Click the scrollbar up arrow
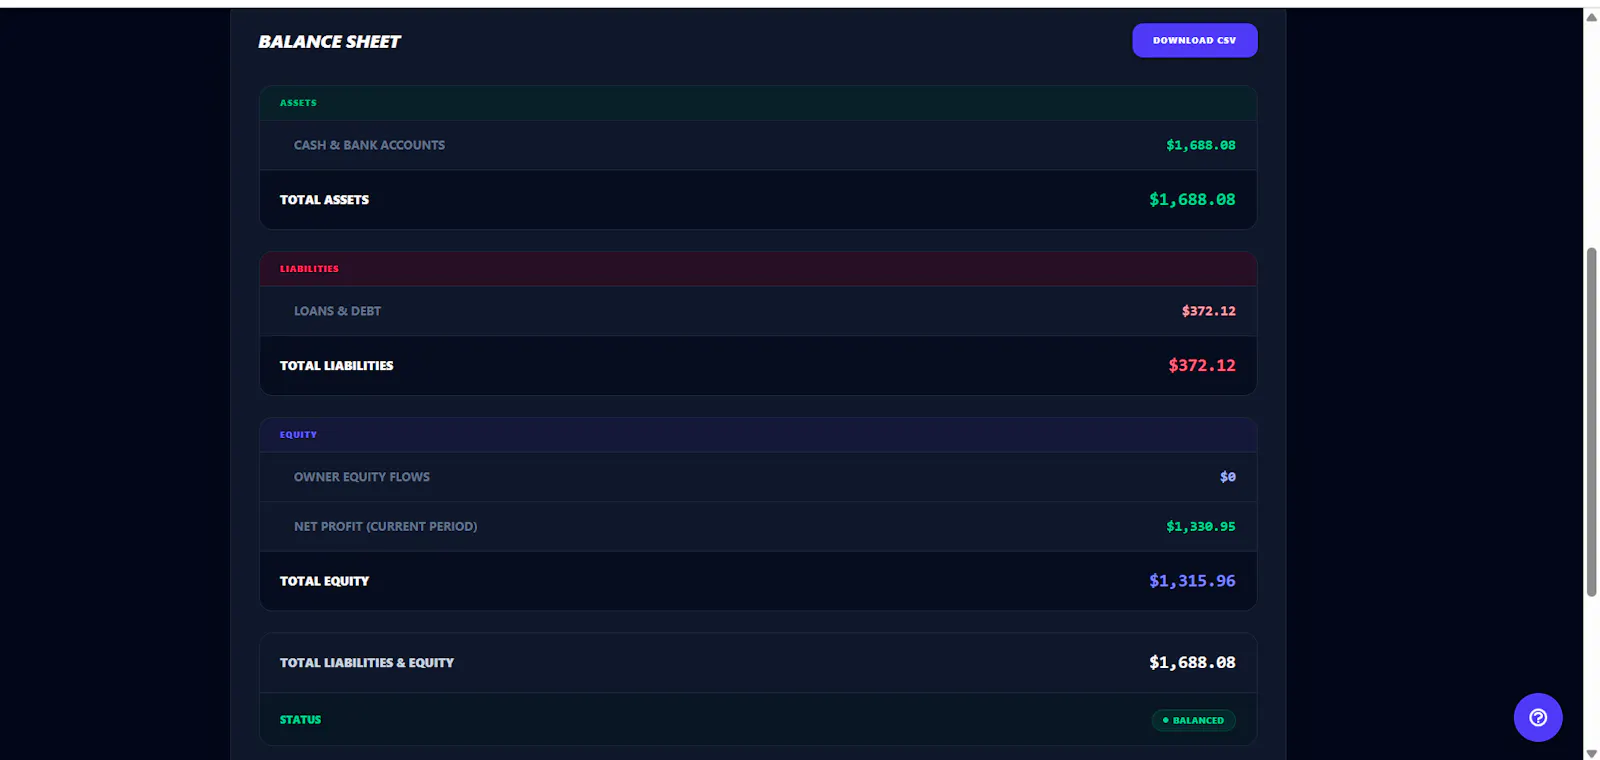This screenshot has width=1600, height=760. click(1591, 16)
